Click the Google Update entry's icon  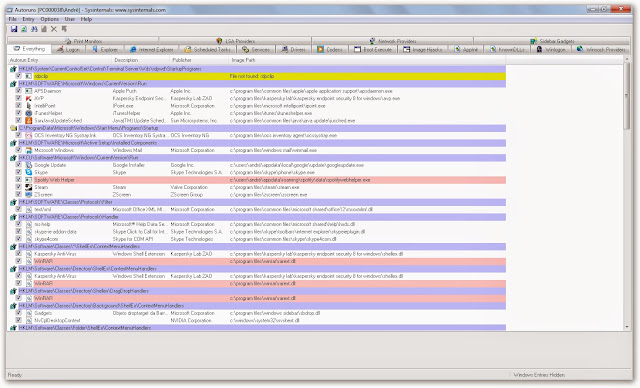pos(29,165)
